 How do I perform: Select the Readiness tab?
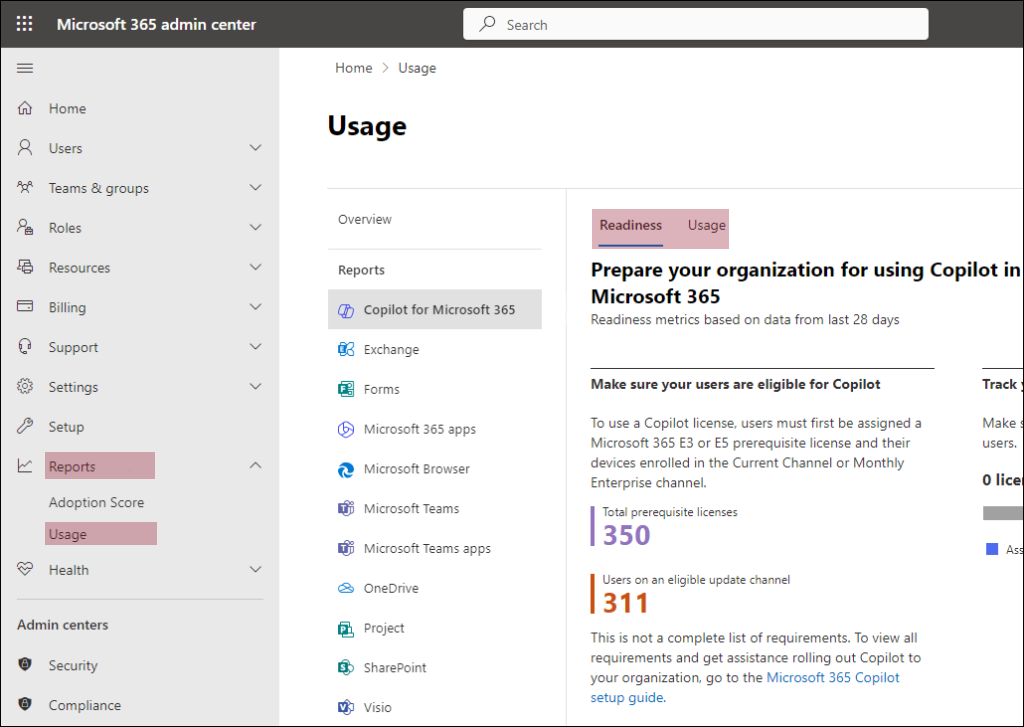tap(629, 226)
